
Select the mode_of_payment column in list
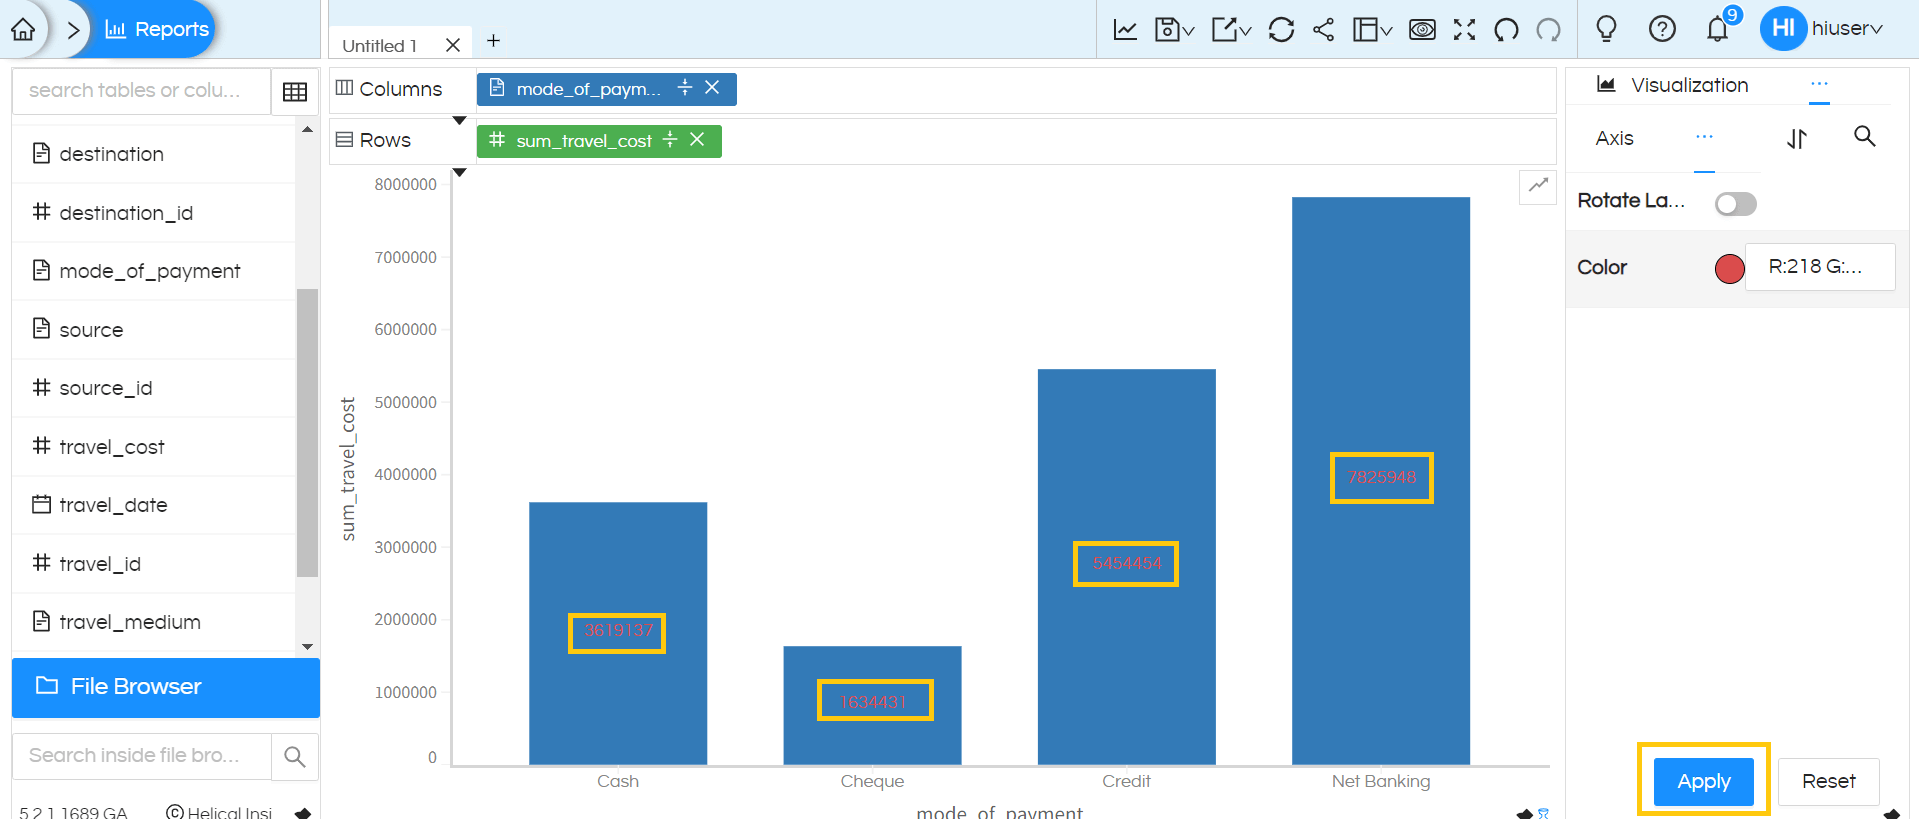pyautogui.click(x=154, y=271)
